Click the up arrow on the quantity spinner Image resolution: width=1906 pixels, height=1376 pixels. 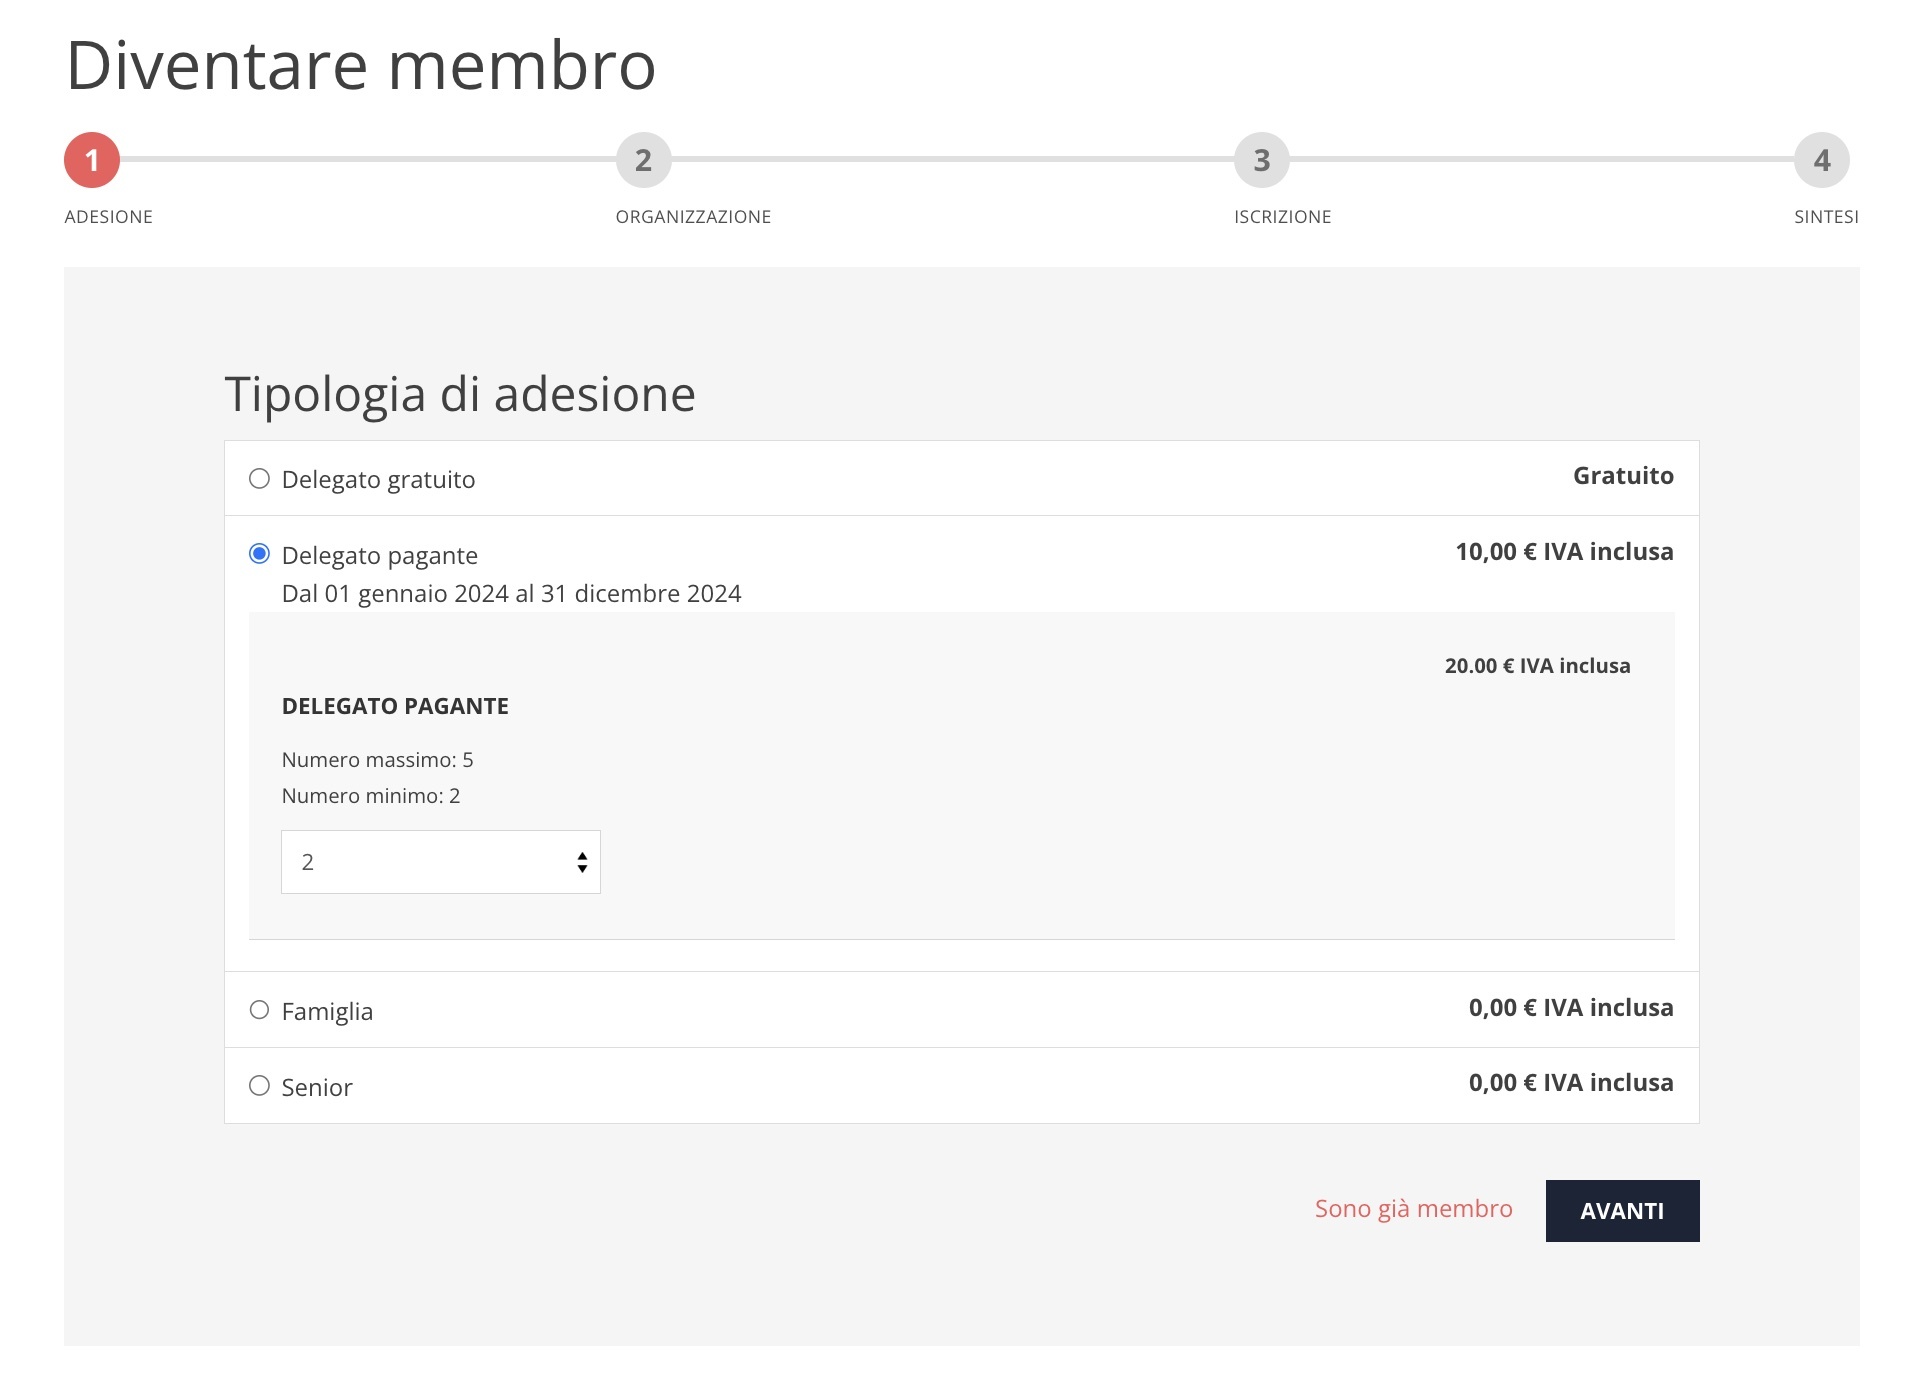[x=583, y=854]
